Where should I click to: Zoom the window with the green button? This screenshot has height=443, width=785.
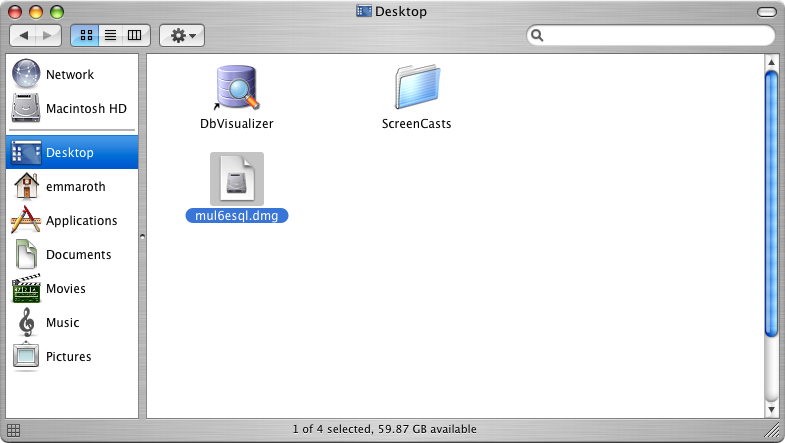pos(57,12)
